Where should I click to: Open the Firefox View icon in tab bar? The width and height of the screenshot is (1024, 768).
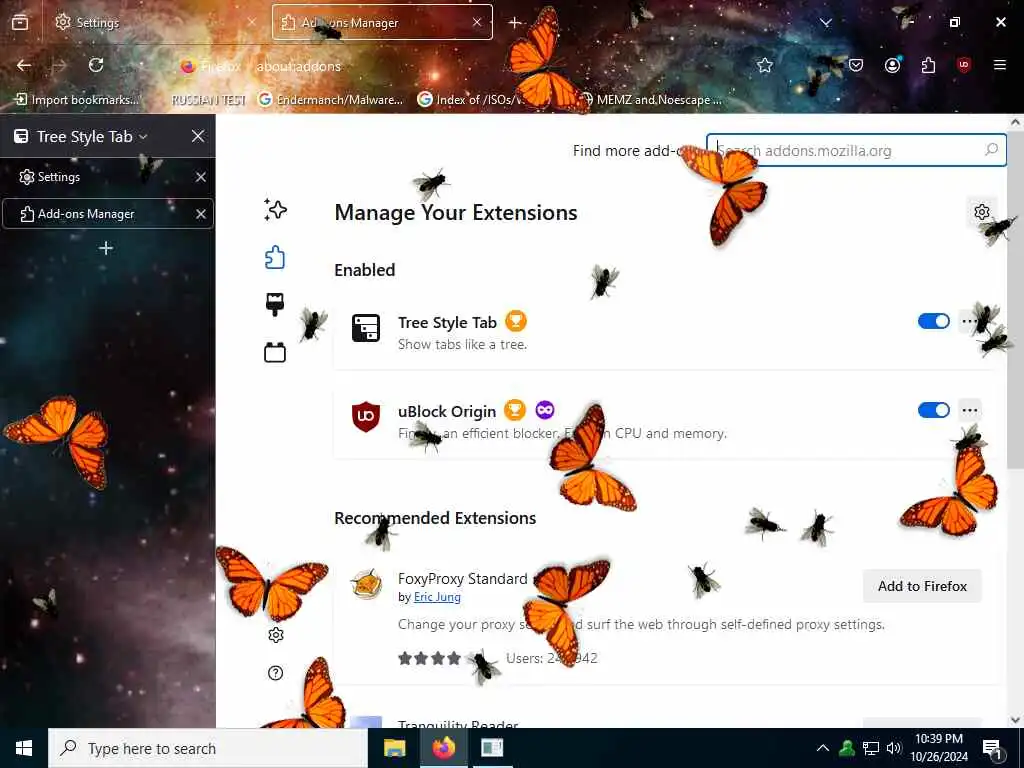click(20, 23)
